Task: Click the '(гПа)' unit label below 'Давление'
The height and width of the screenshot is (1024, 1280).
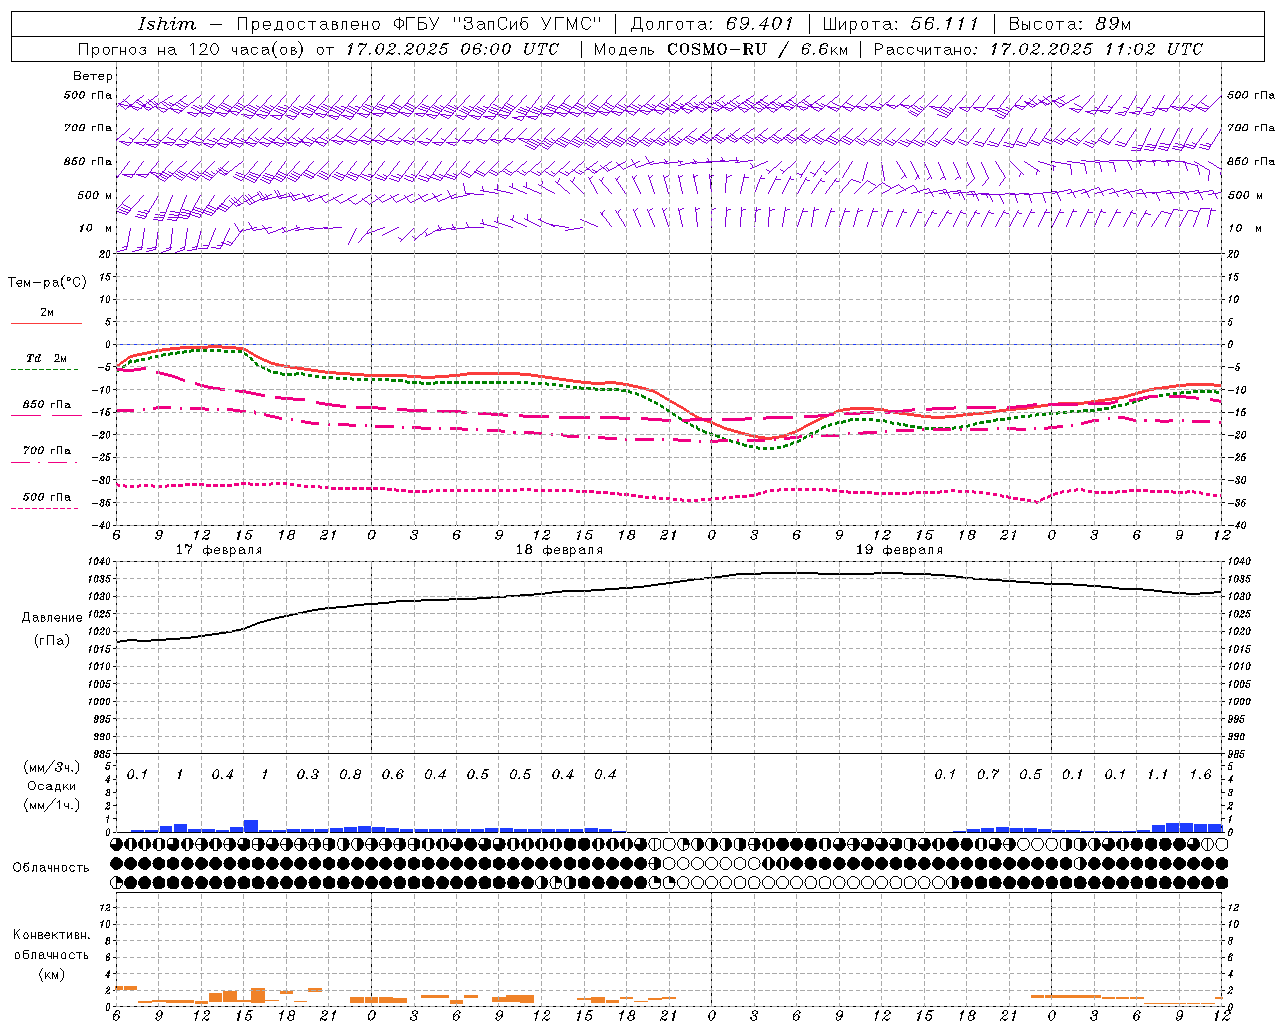Action: 52,640
